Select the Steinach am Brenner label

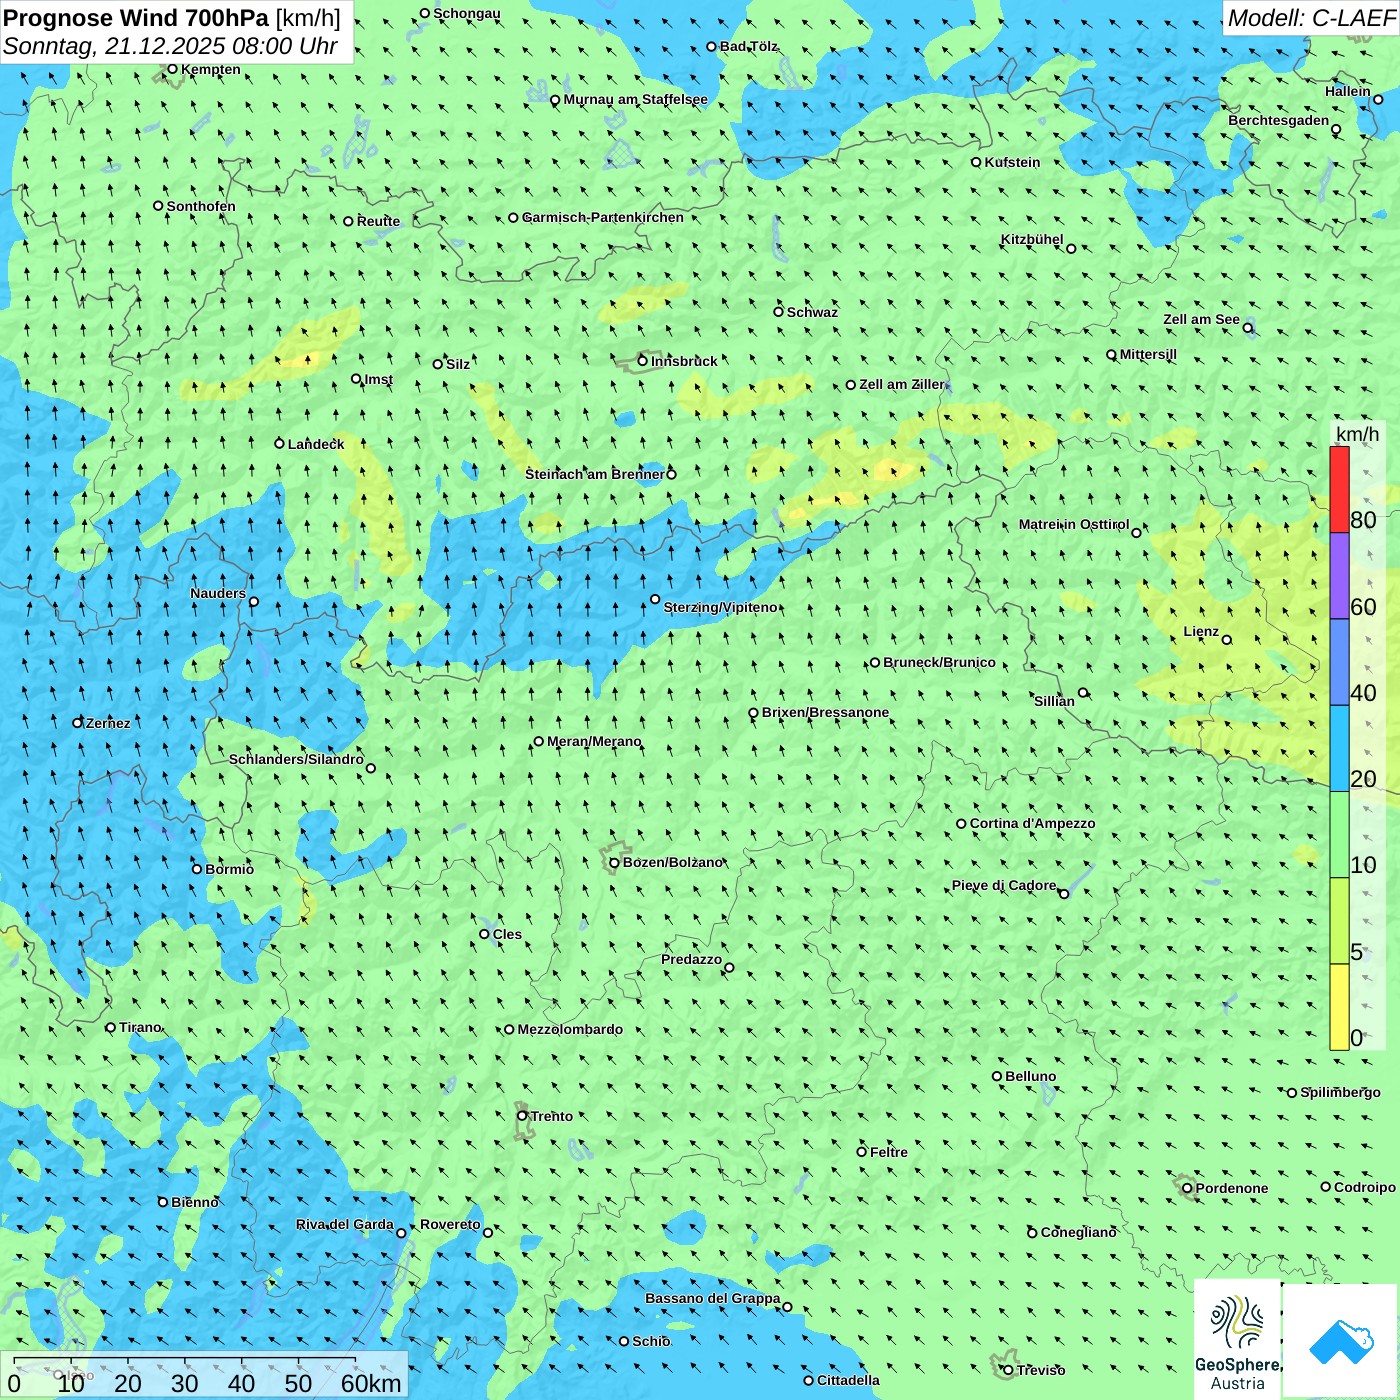594,474
